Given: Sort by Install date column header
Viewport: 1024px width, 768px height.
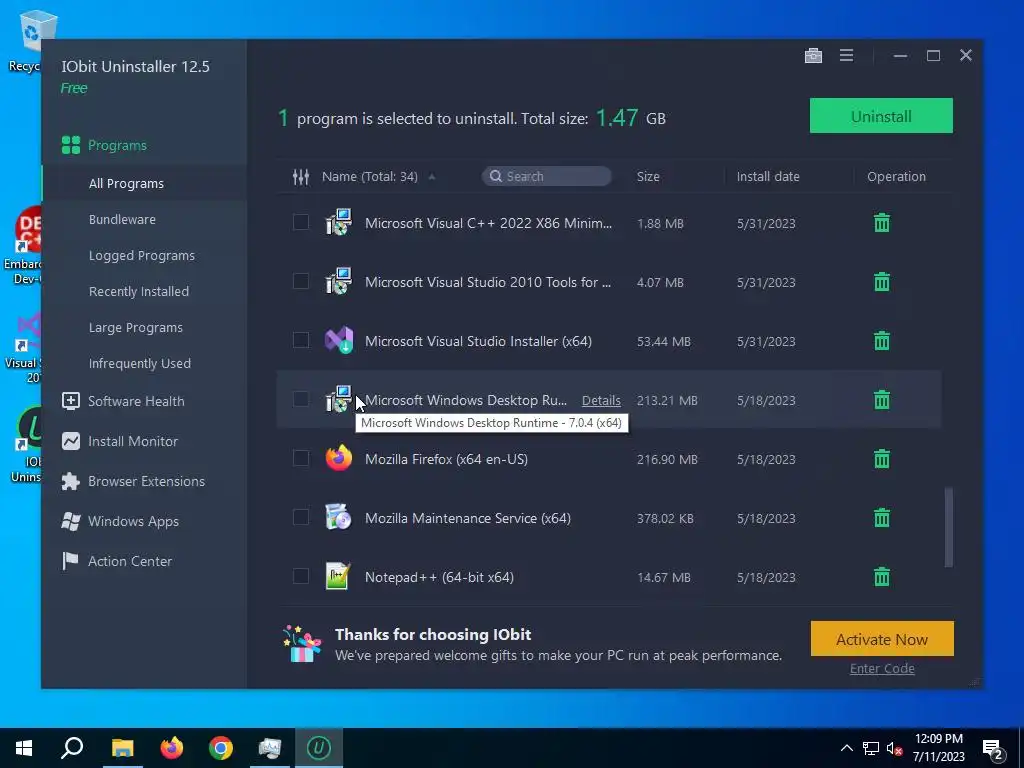Looking at the screenshot, I should point(768,176).
